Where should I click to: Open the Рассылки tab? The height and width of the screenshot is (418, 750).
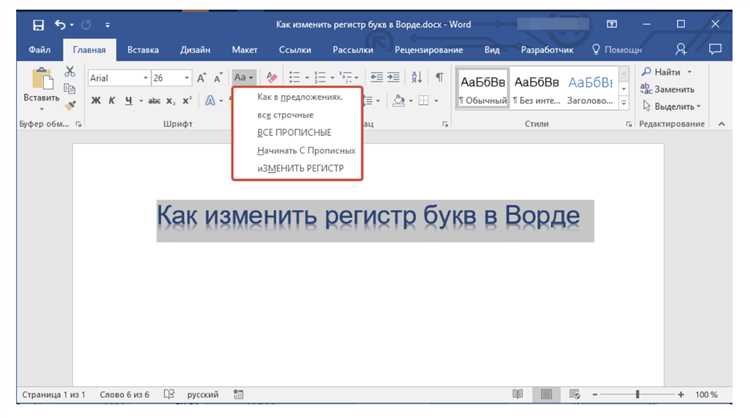(x=353, y=50)
